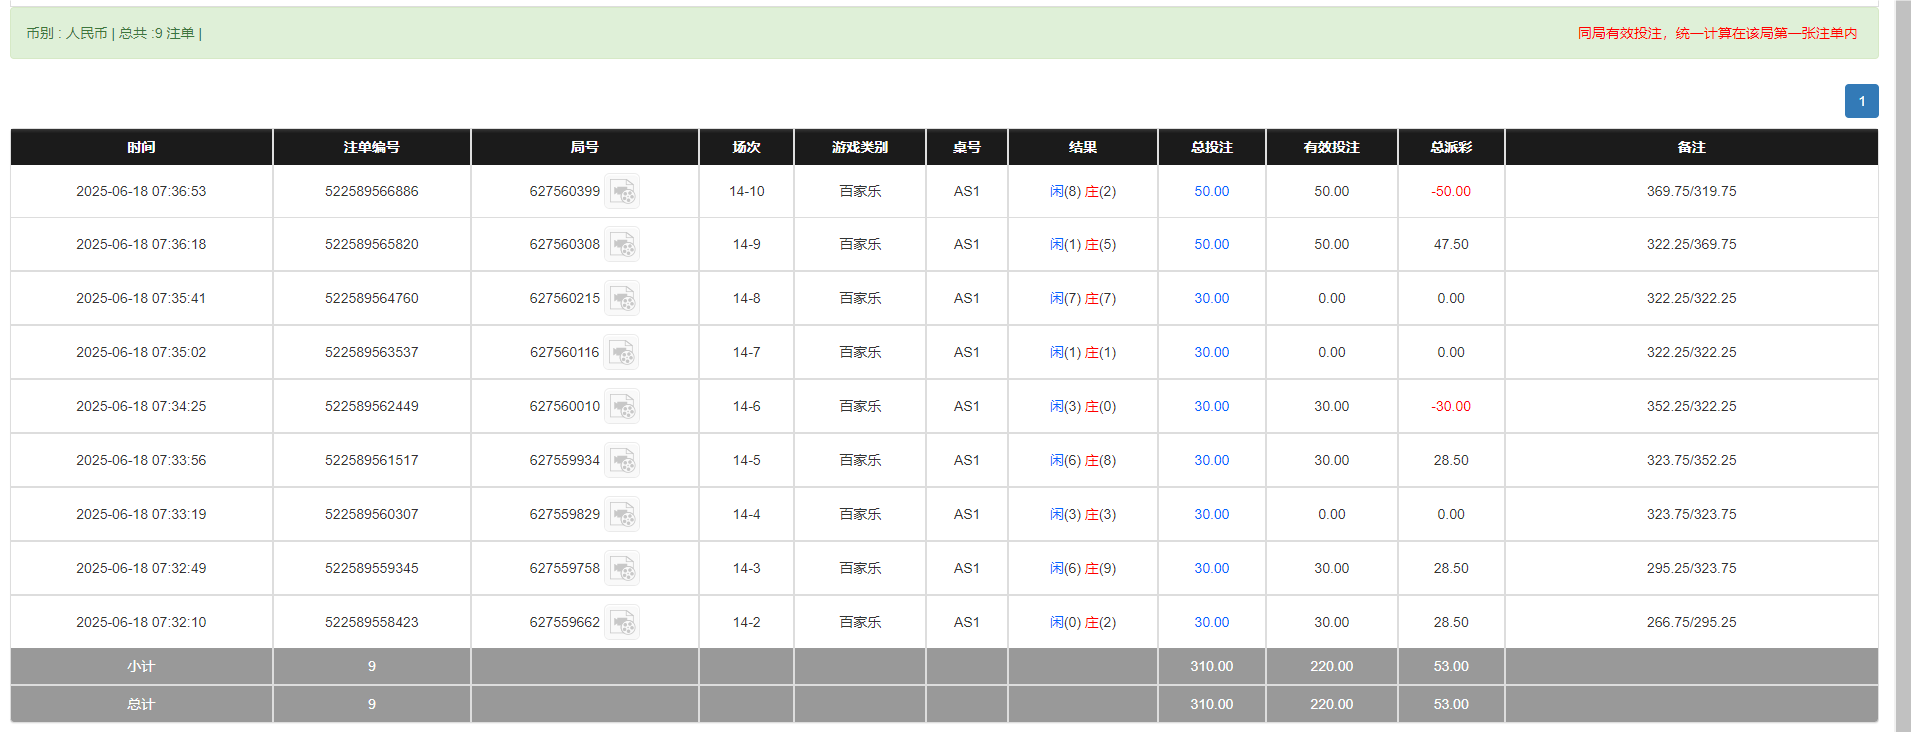Open video replay icon for round 627560308
Image resolution: width=1911 pixels, height=732 pixels.
point(622,245)
